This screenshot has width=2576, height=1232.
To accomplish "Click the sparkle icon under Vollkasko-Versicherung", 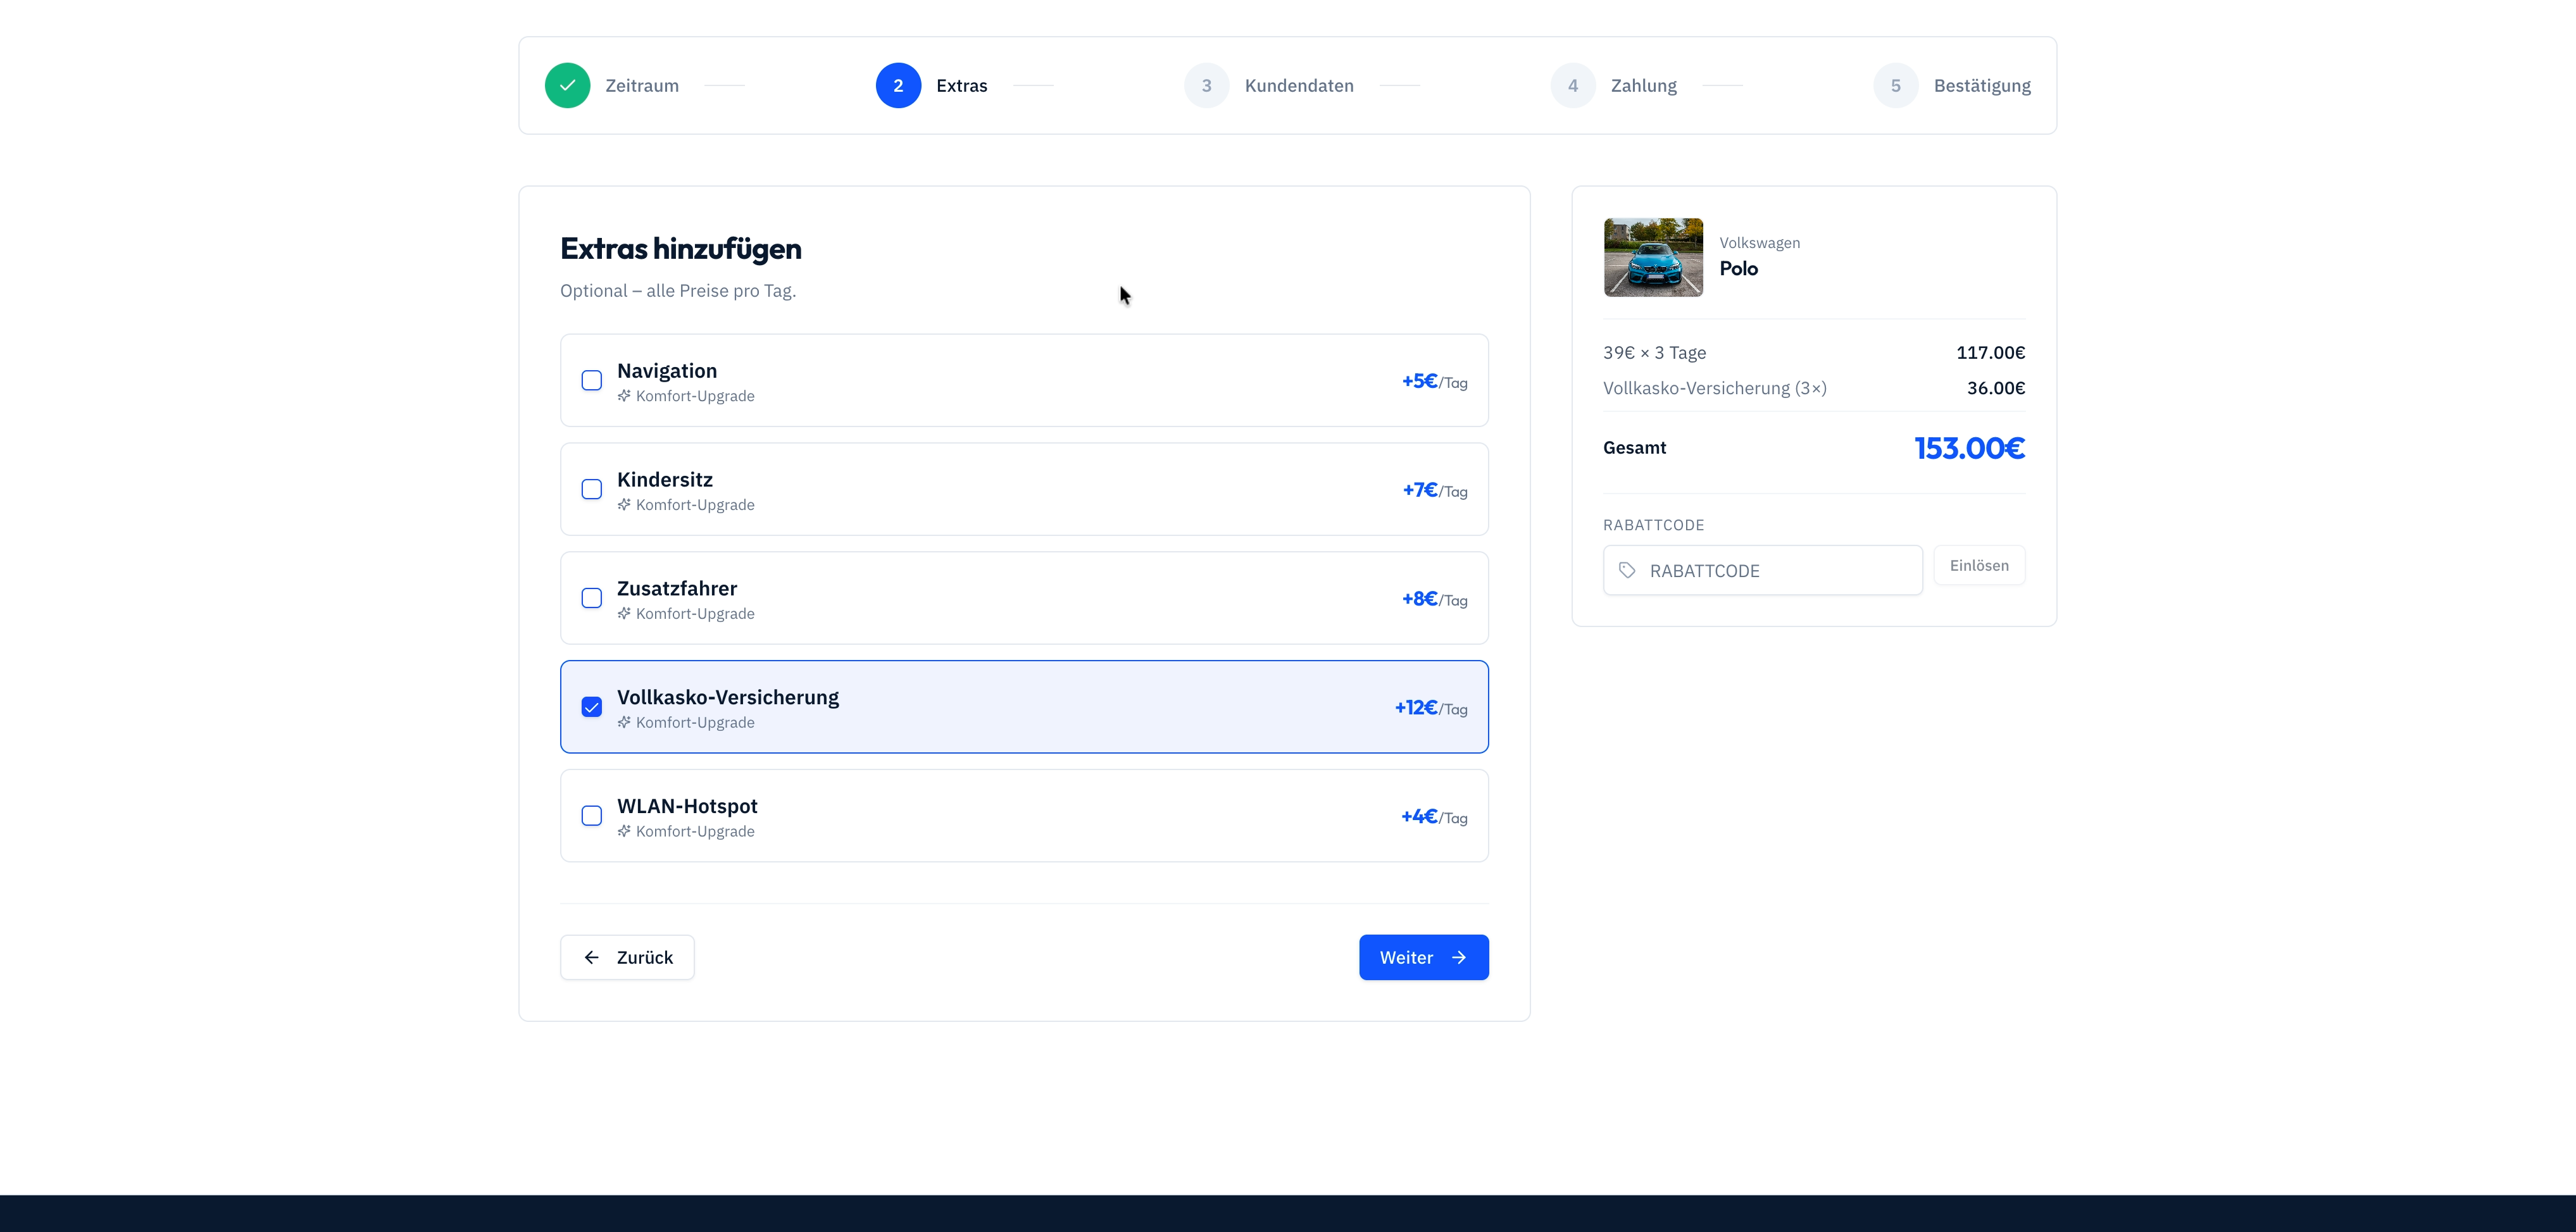I will [x=624, y=723].
